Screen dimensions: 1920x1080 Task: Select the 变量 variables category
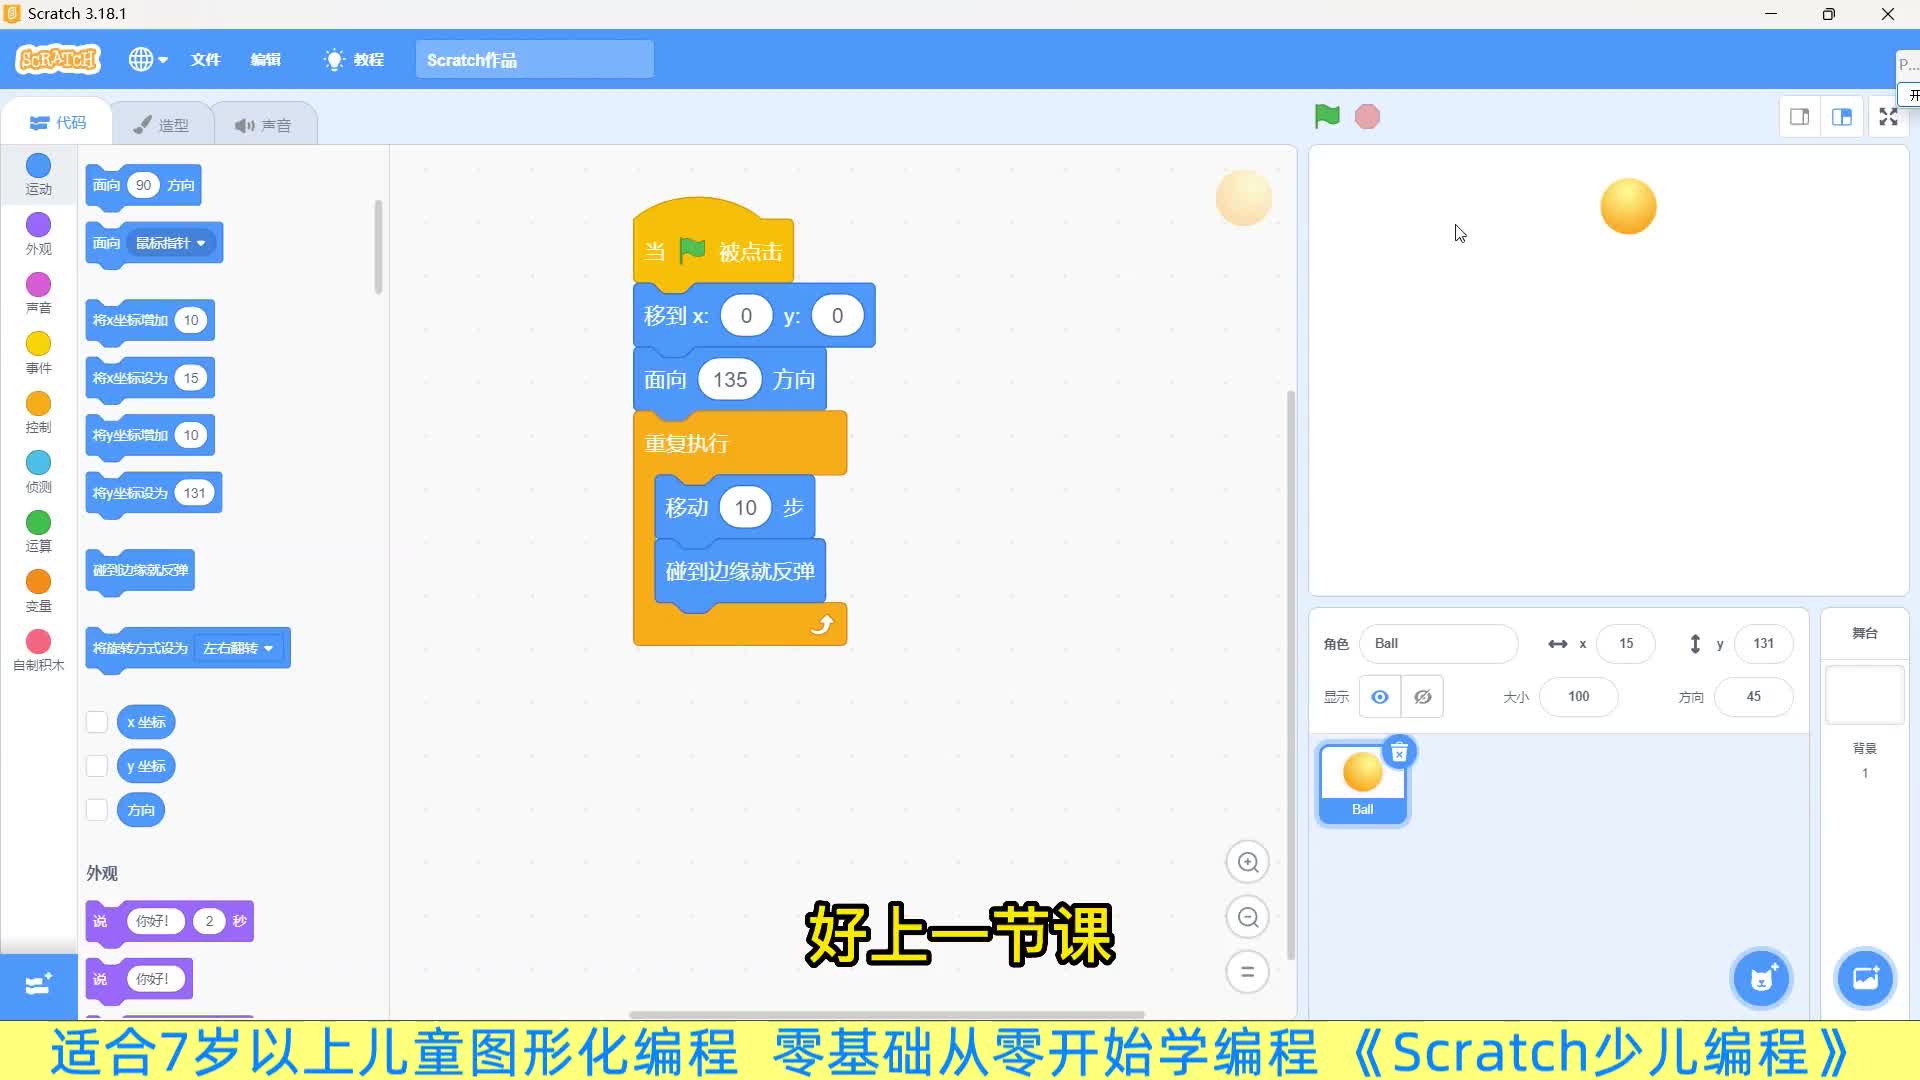[x=38, y=591]
